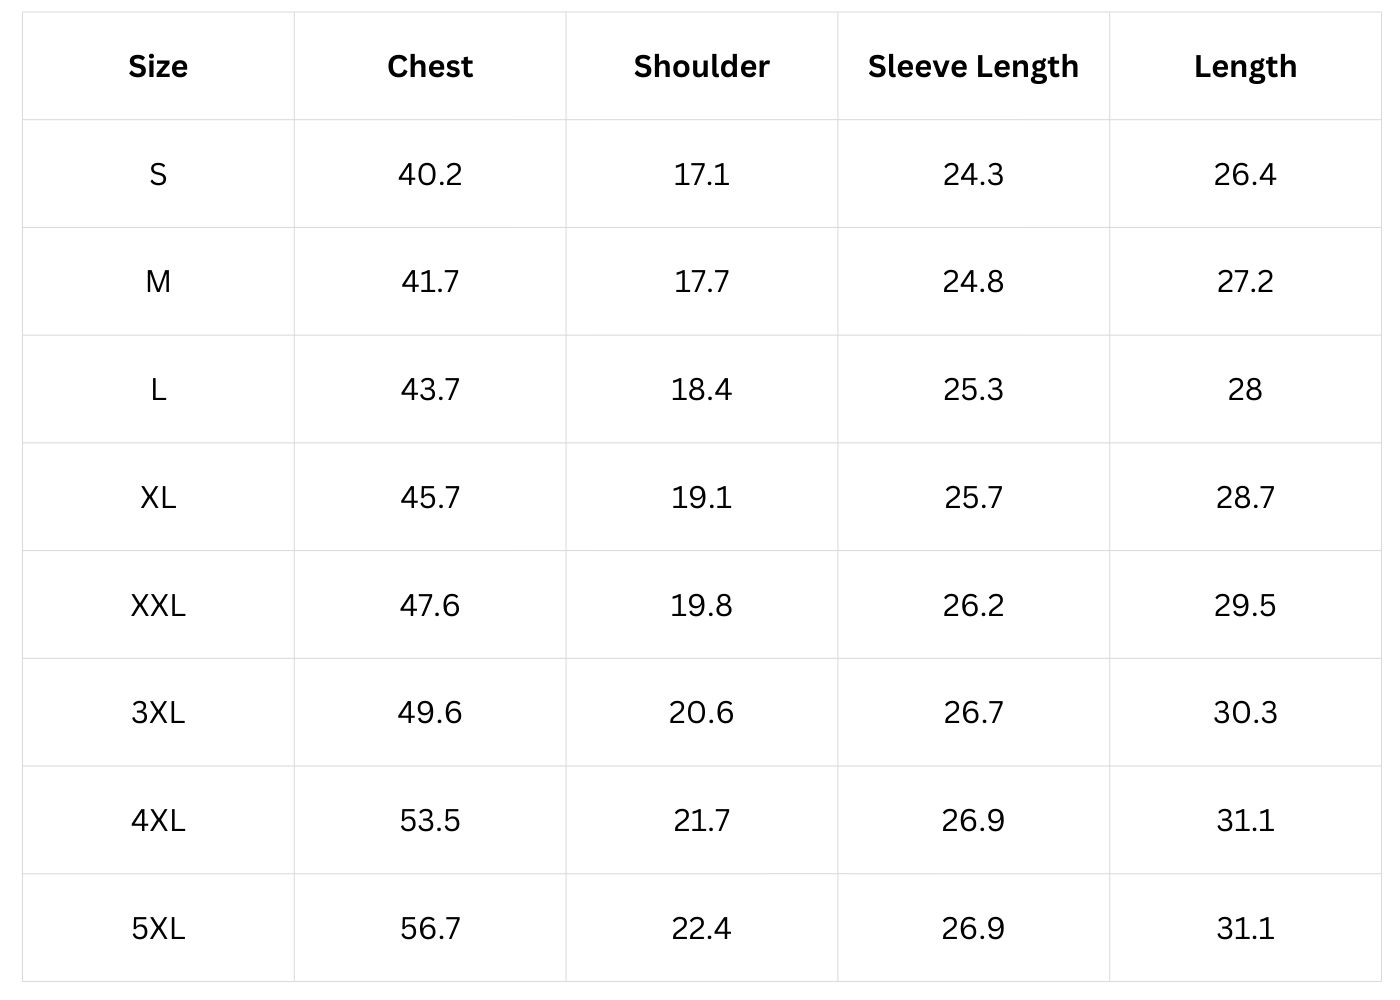Image resolution: width=1400 pixels, height=1000 pixels.
Task: Click shoulder value 19.8 in XXL row
Action: coord(701,605)
